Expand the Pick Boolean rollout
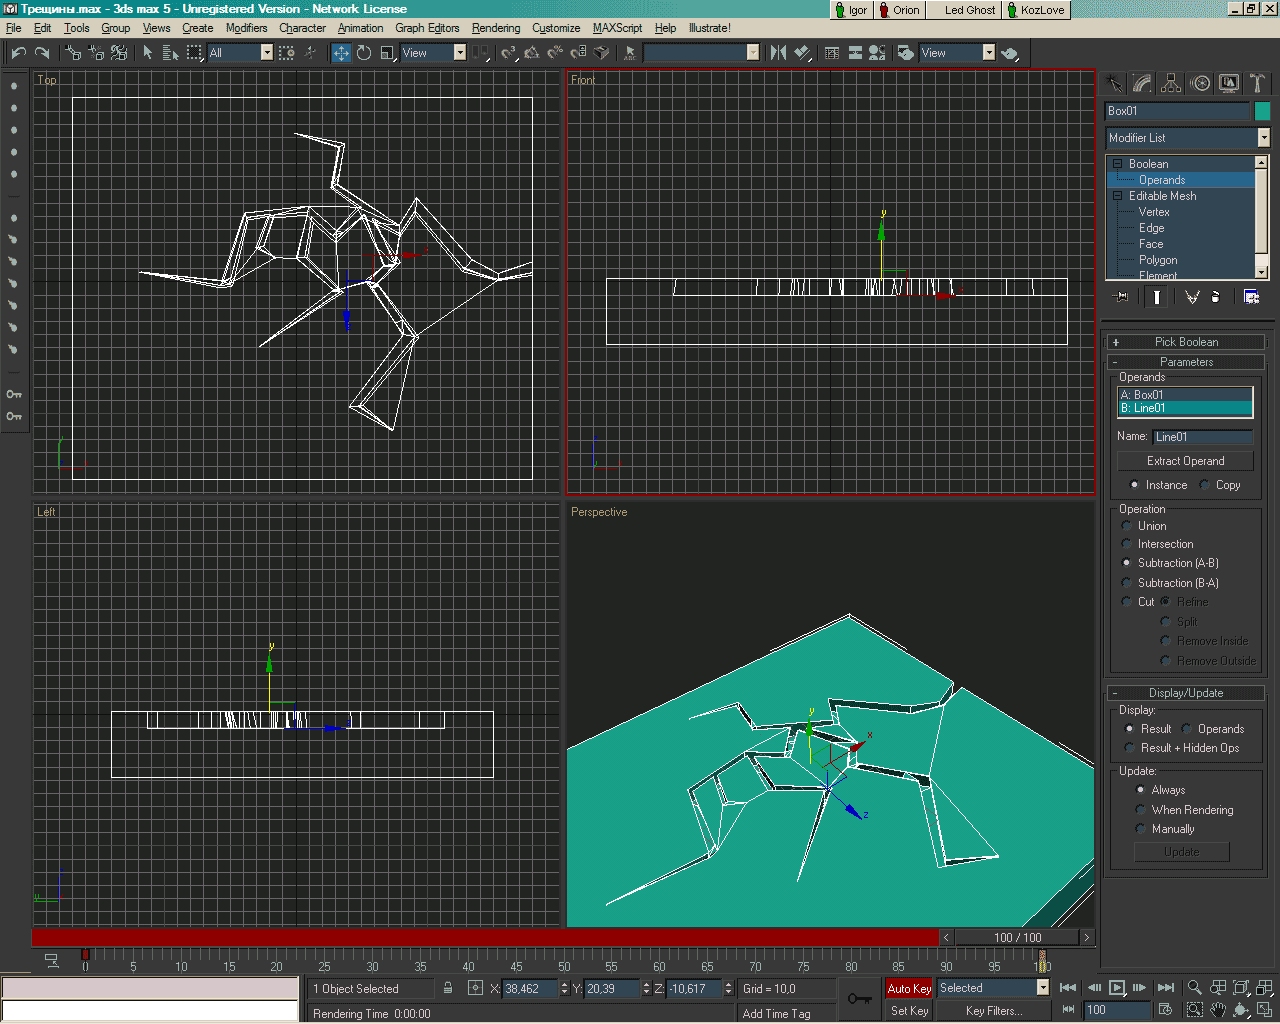Image resolution: width=1280 pixels, height=1024 pixels. point(1186,342)
